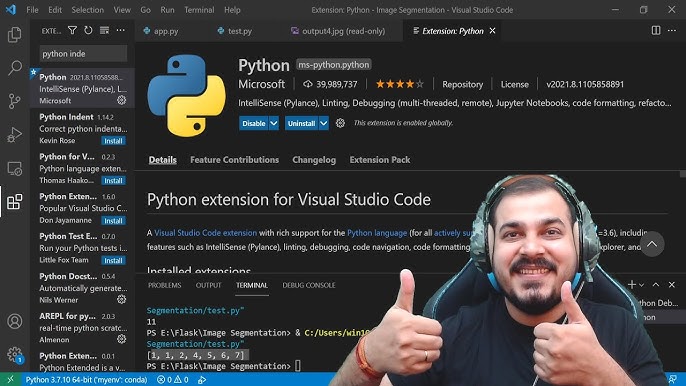Click the python inde search field

83,54
